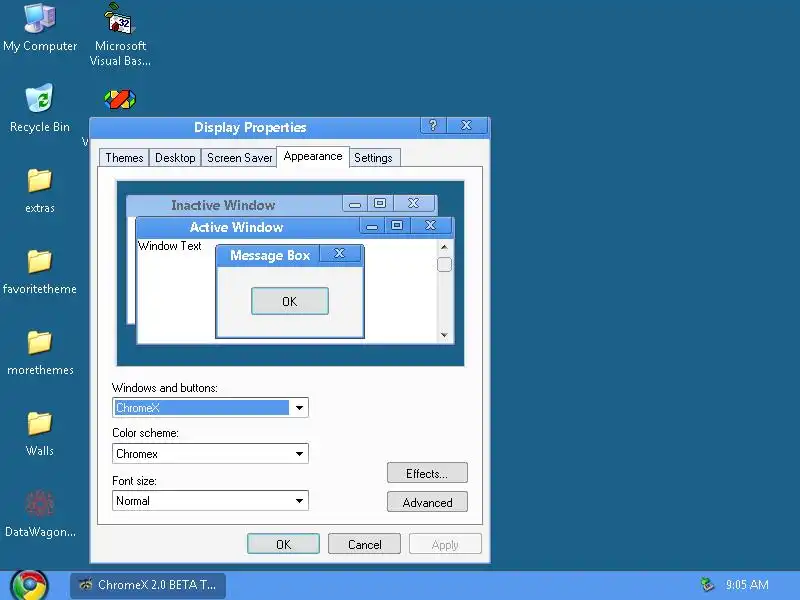Open the DataWagon desktop shortcut
The height and width of the screenshot is (600, 800).
(x=40, y=514)
